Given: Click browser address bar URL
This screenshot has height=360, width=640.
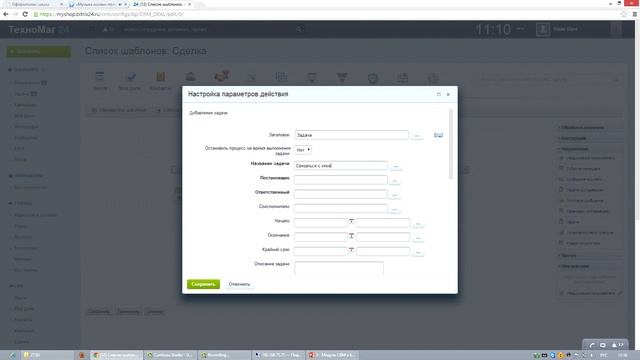Looking at the screenshot, I should pos(111,14).
